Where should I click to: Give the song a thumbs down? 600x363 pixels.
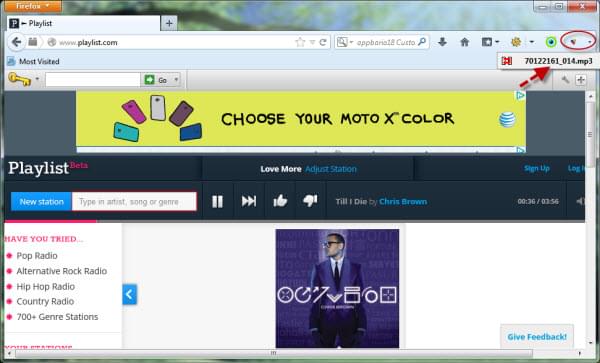310,201
